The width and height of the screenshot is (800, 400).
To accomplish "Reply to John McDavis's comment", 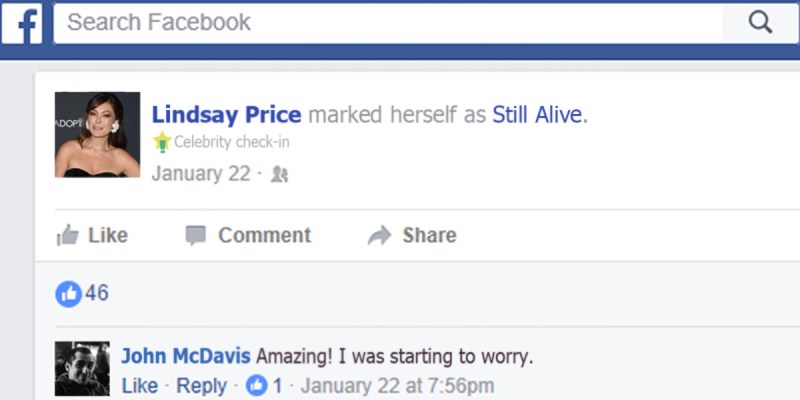I will [x=202, y=386].
